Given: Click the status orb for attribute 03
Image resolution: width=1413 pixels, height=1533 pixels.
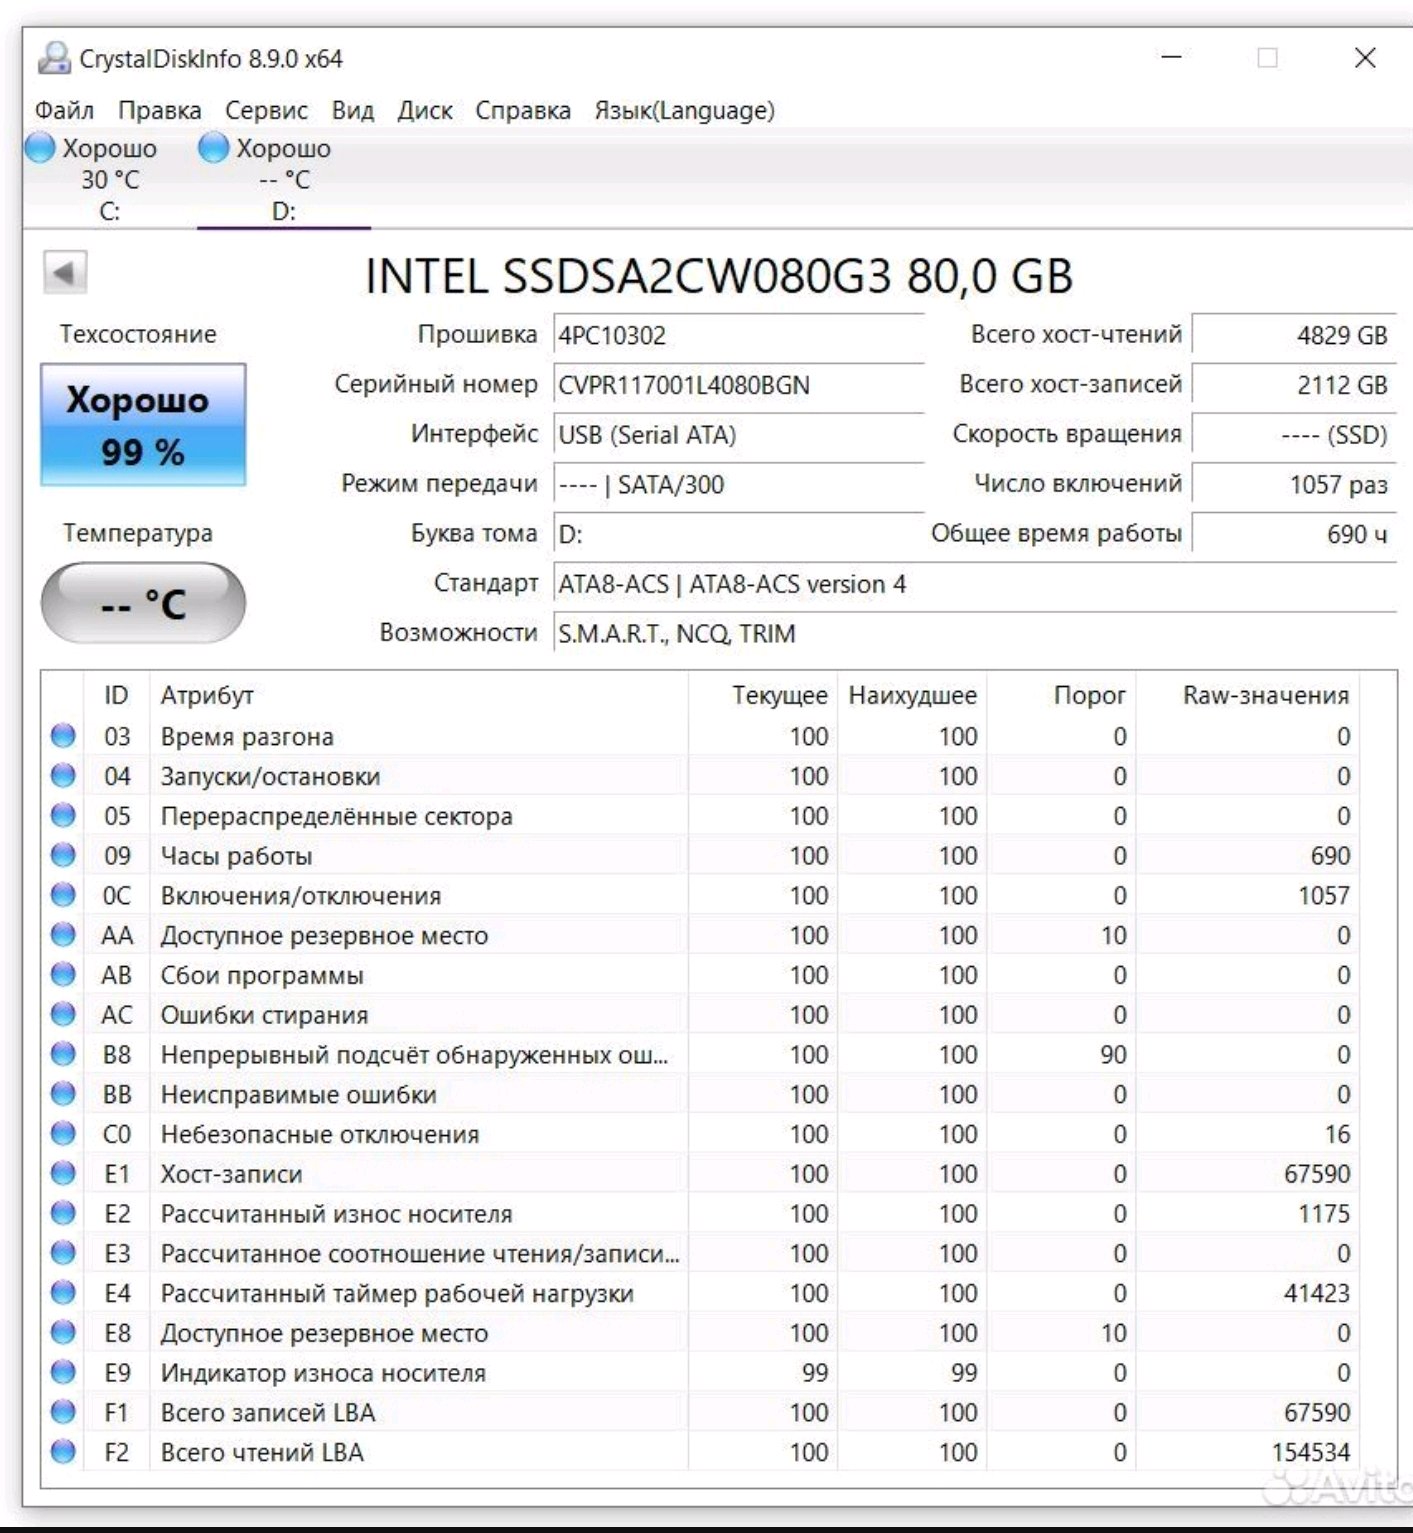Looking at the screenshot, I should (63, 736).
